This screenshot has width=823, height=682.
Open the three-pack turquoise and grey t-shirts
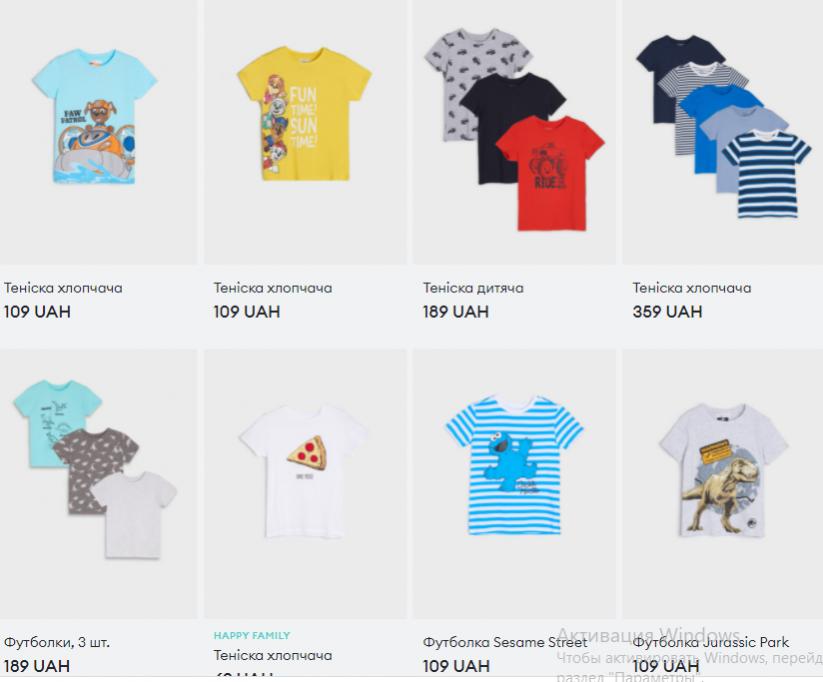[94, 469]
